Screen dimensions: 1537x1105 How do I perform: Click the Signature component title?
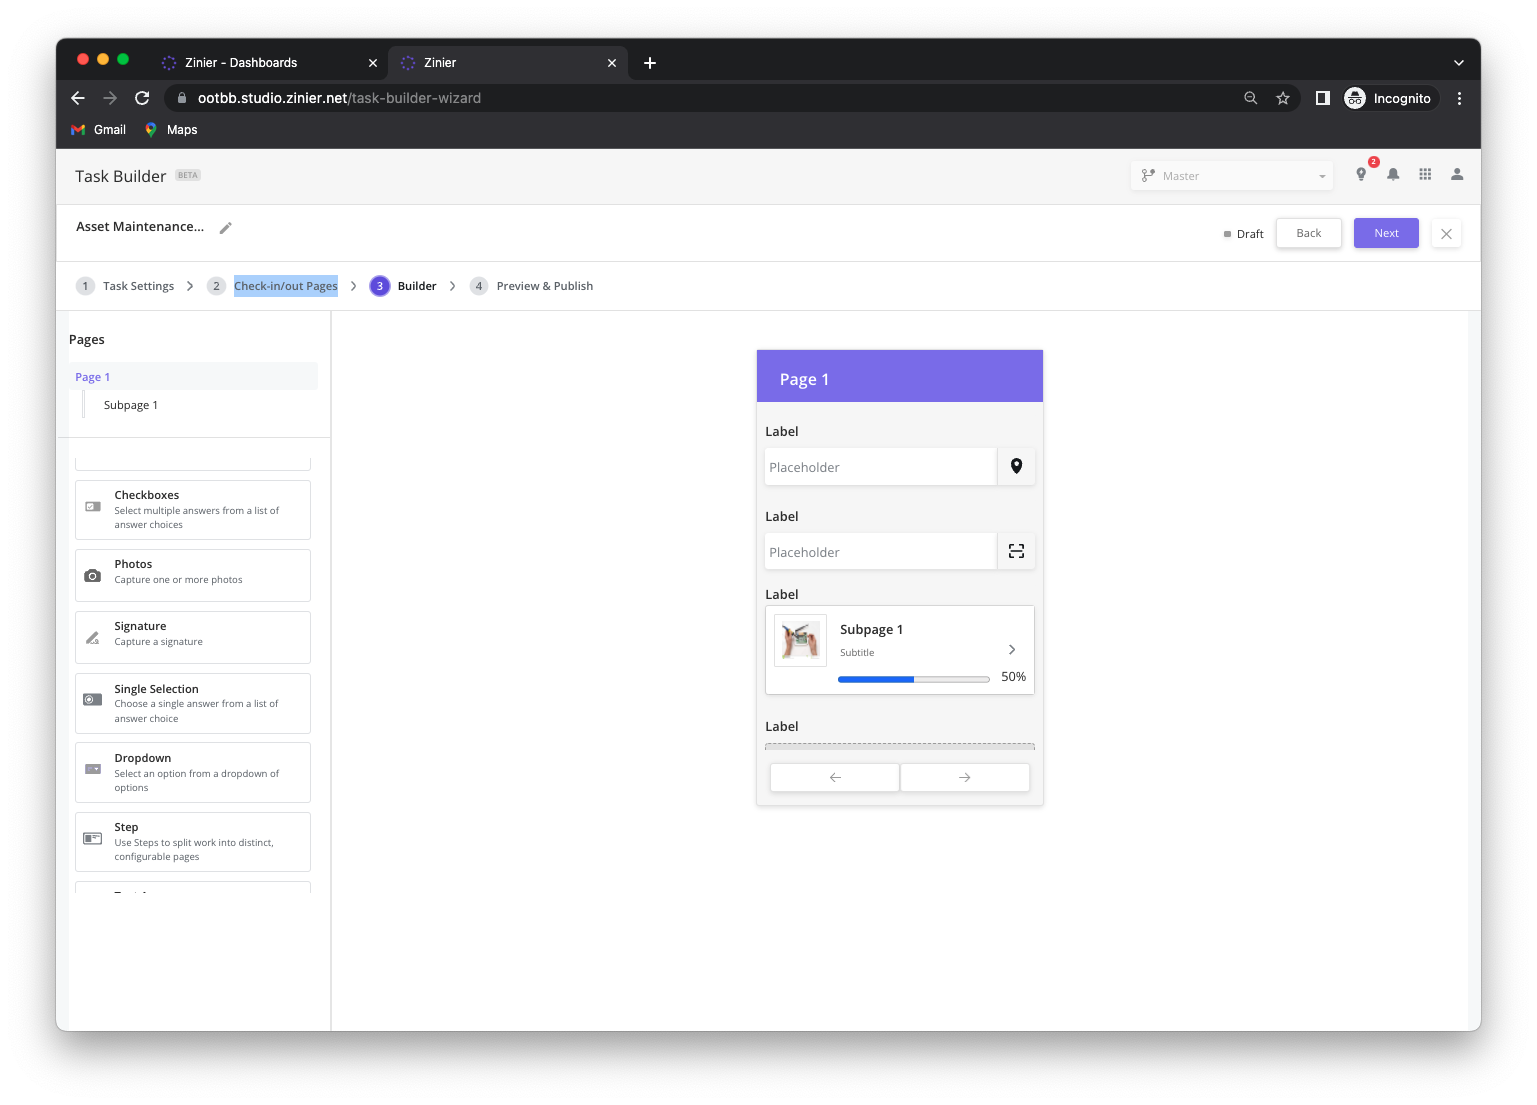[x=140, y=626]
